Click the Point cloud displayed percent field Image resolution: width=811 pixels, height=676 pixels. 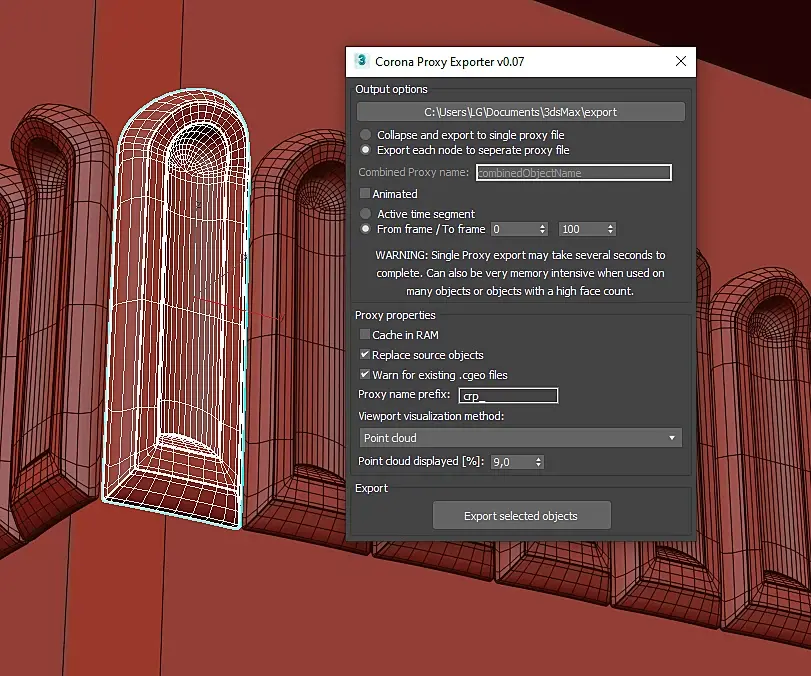[512, 462]
